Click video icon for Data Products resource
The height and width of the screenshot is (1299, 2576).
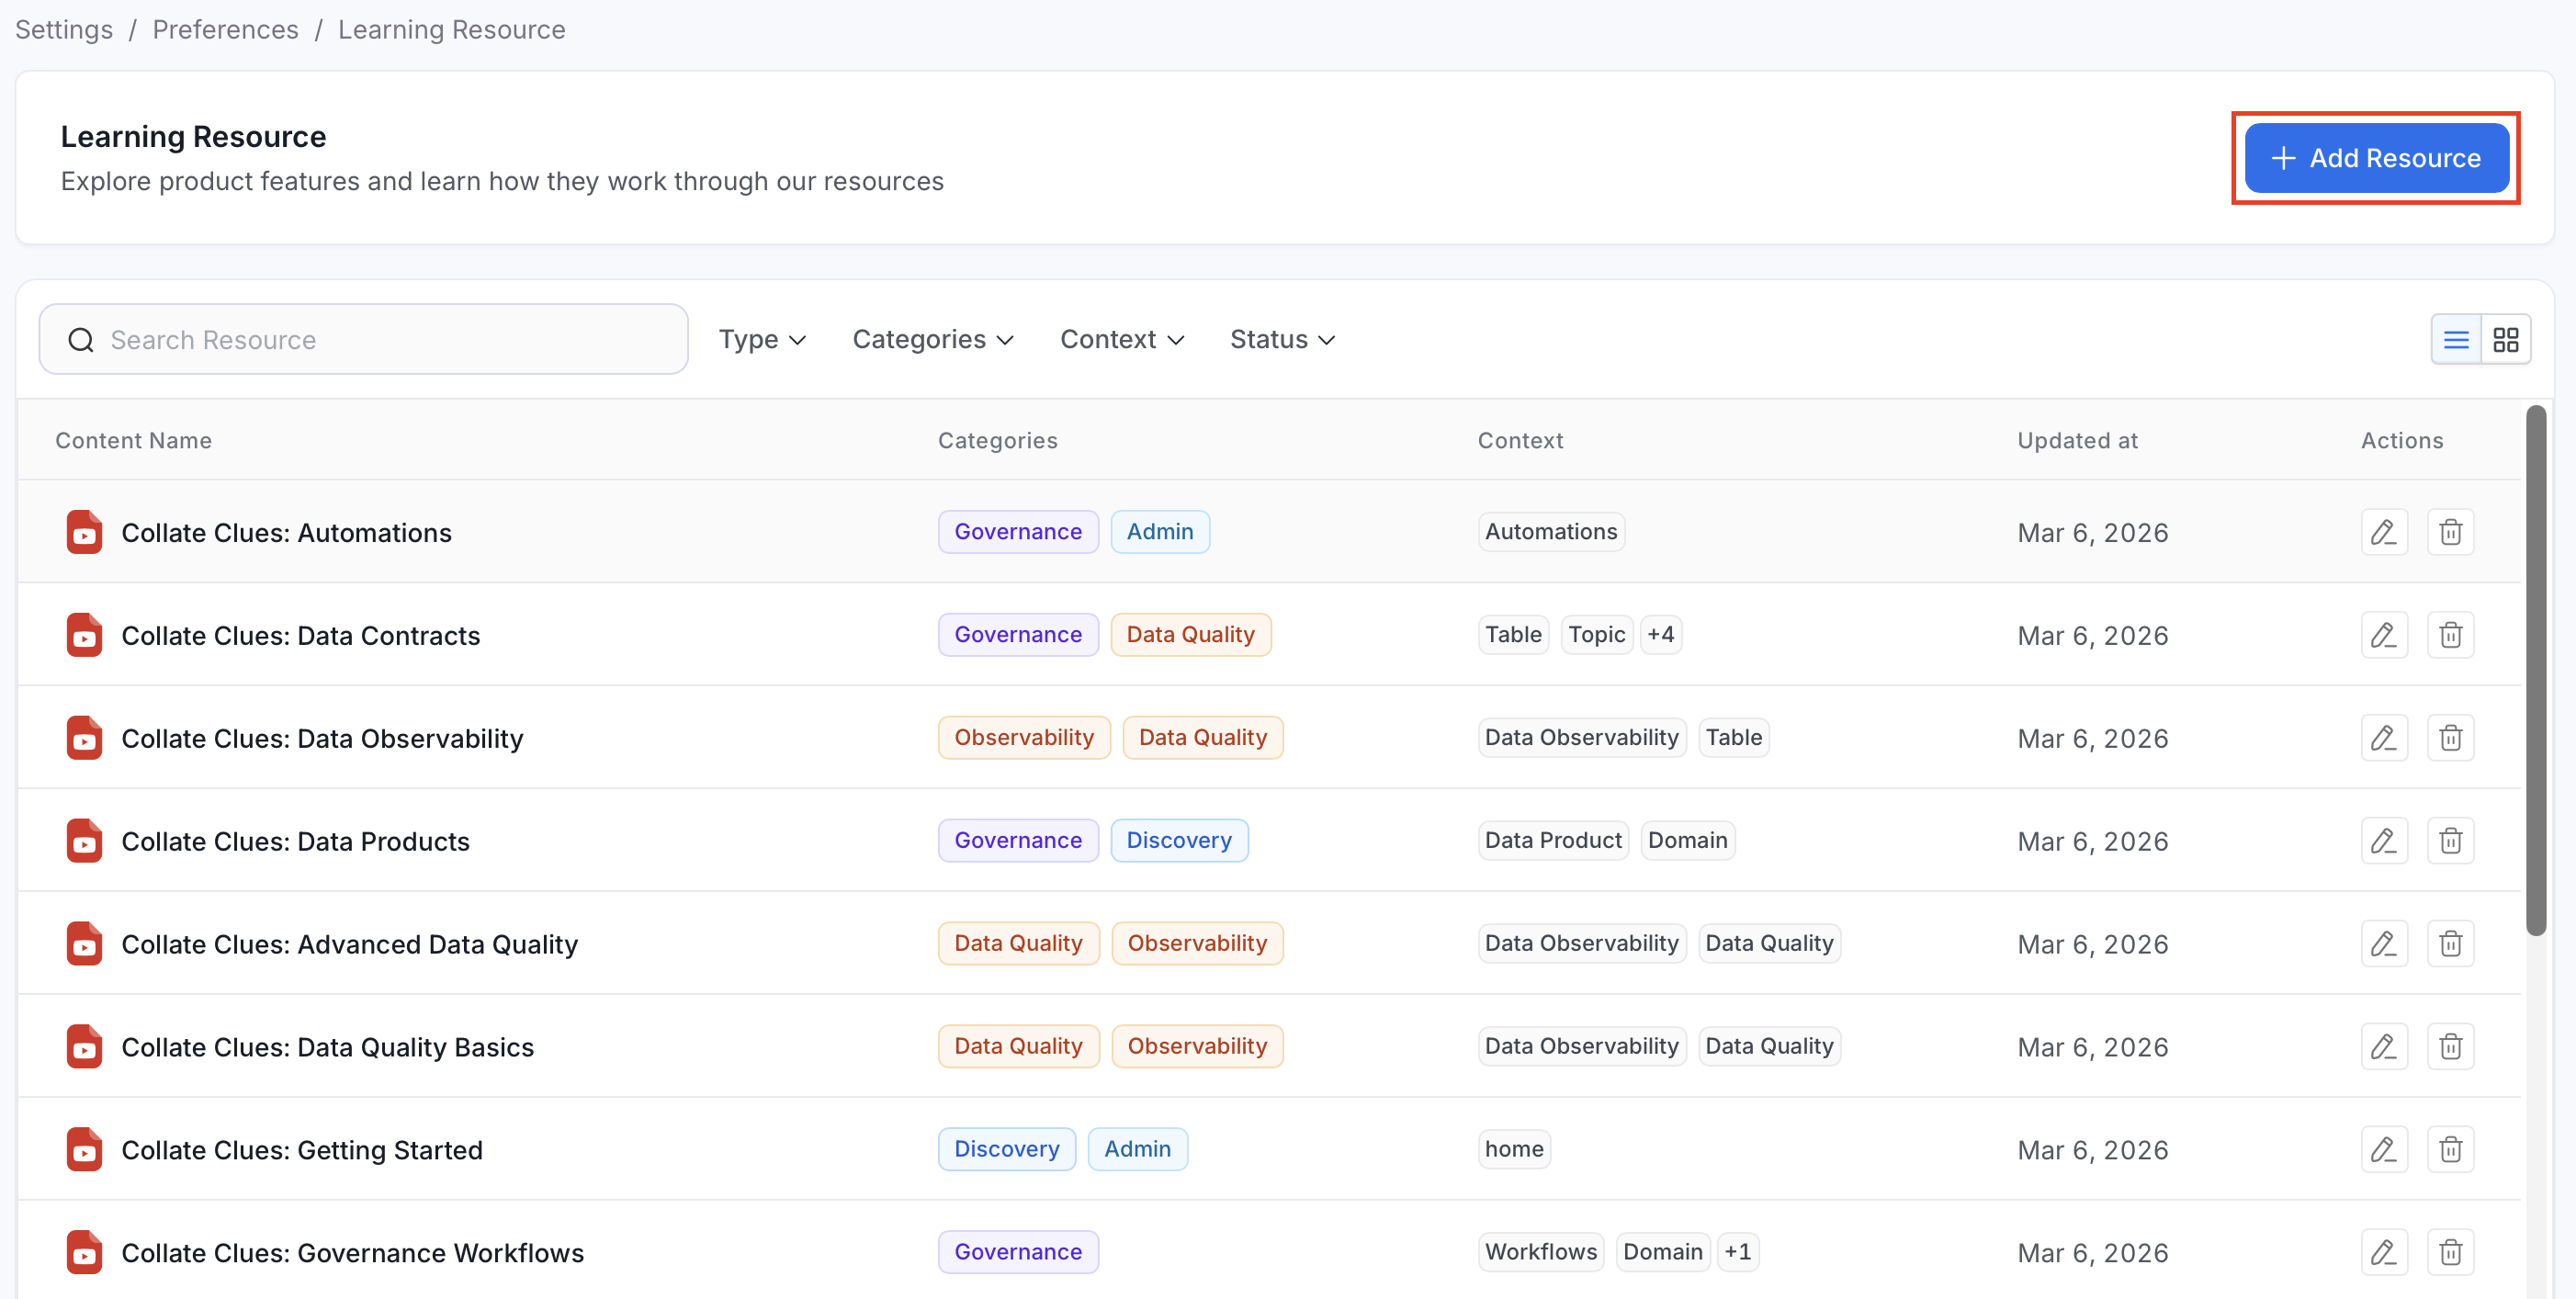tap(84, 841)
